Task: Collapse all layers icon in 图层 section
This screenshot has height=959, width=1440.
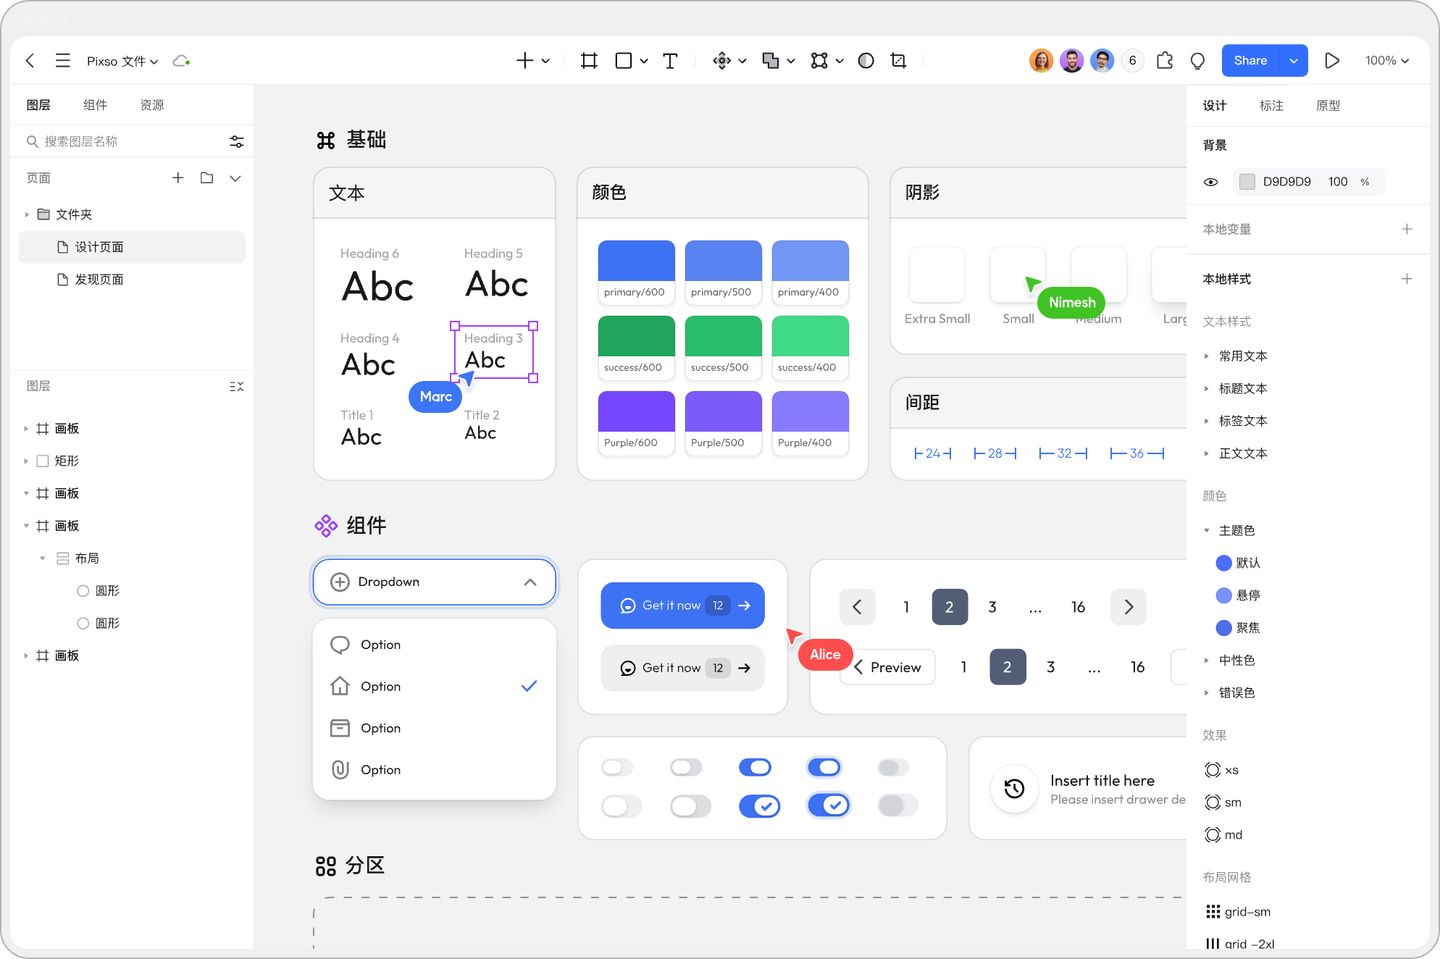Action: pos(237,386)
